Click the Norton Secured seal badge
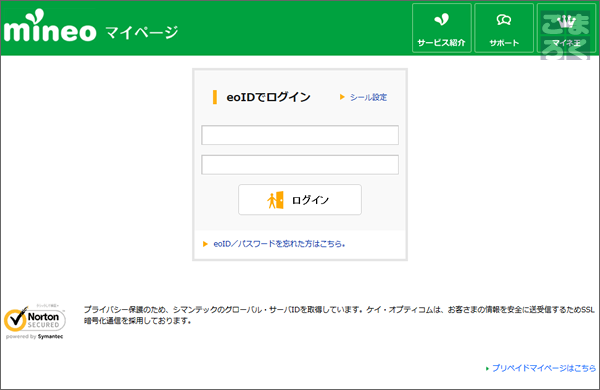 (34, 321)
